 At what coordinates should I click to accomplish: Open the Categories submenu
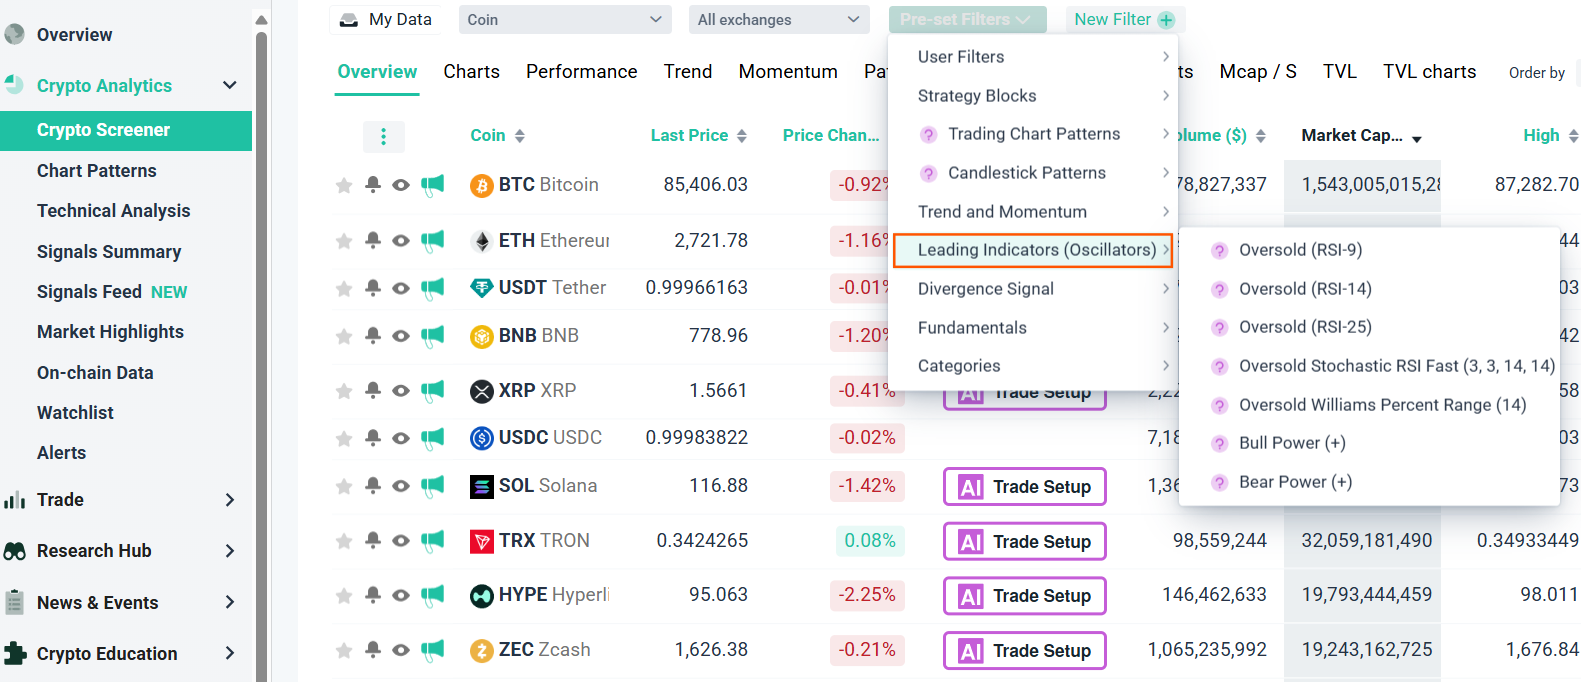(x=1033, y=366)
